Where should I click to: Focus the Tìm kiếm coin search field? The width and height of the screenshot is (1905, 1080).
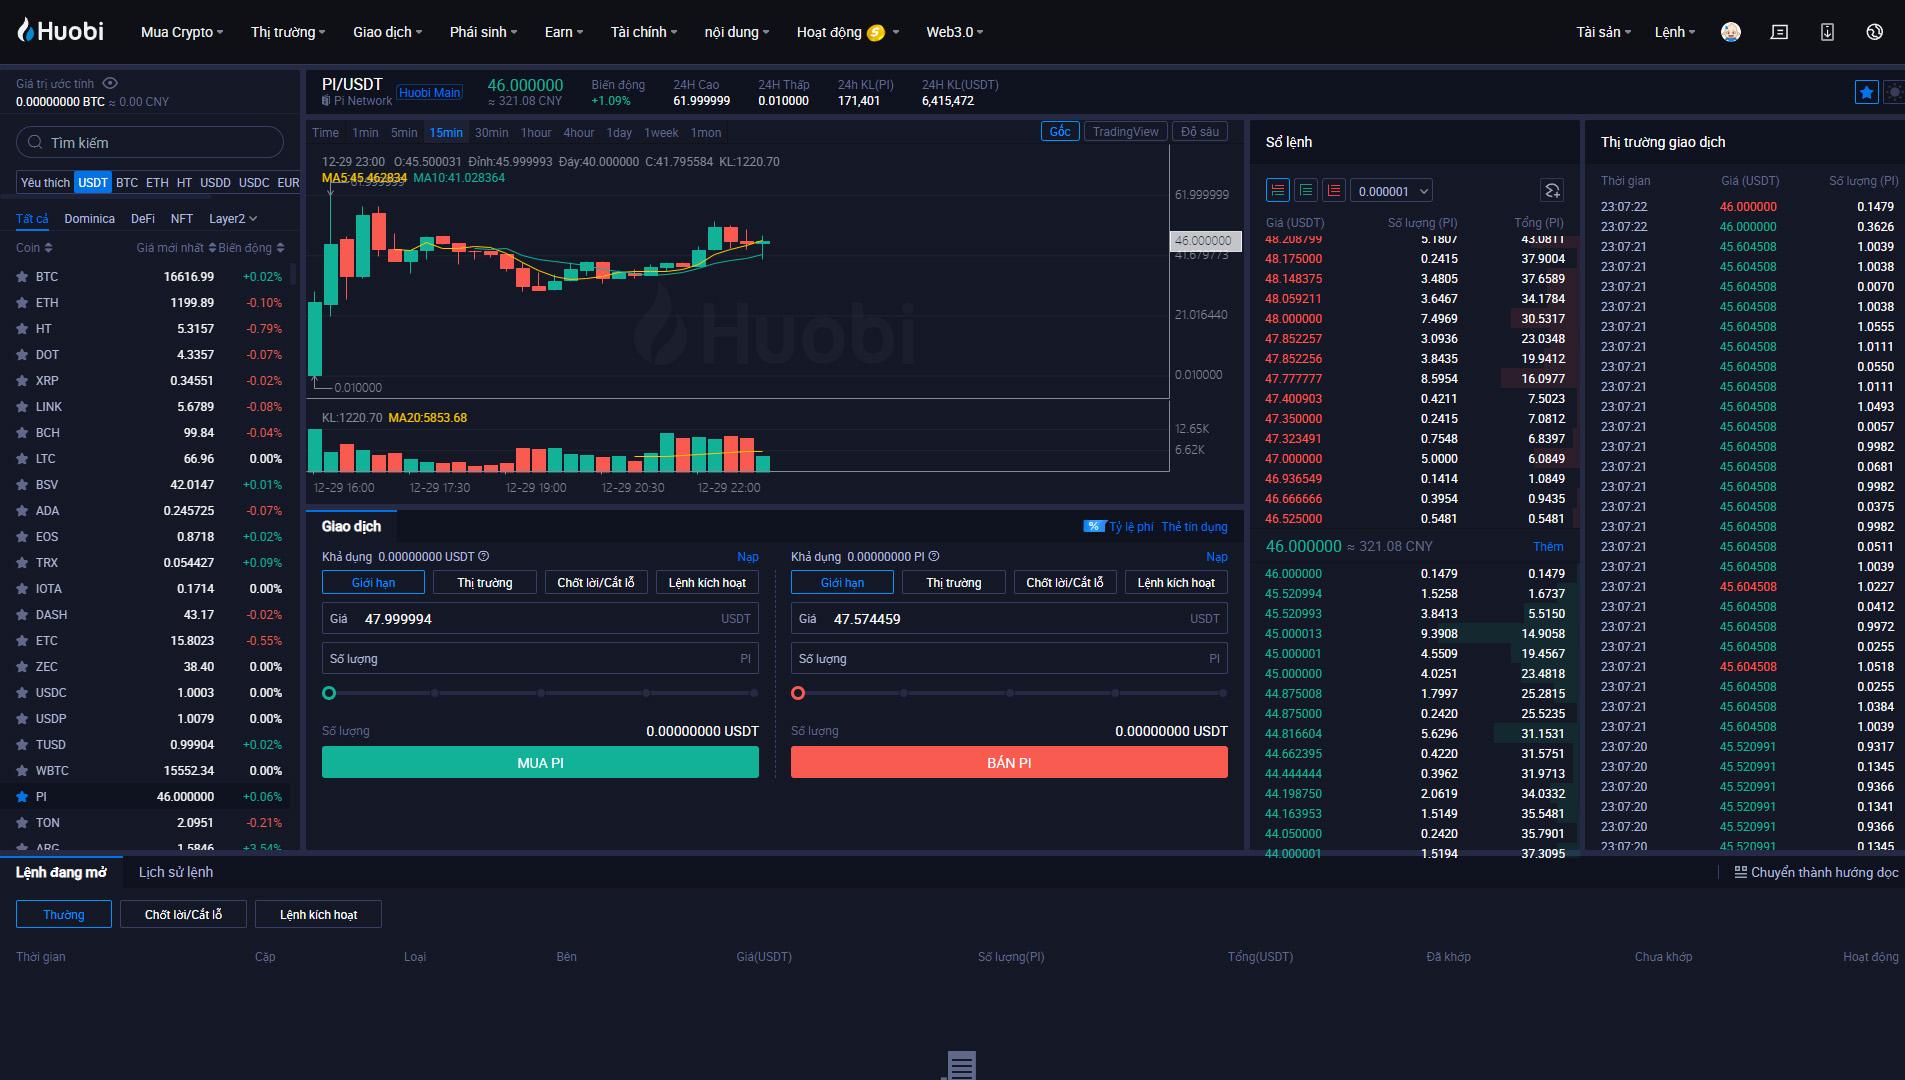[150, 142]
